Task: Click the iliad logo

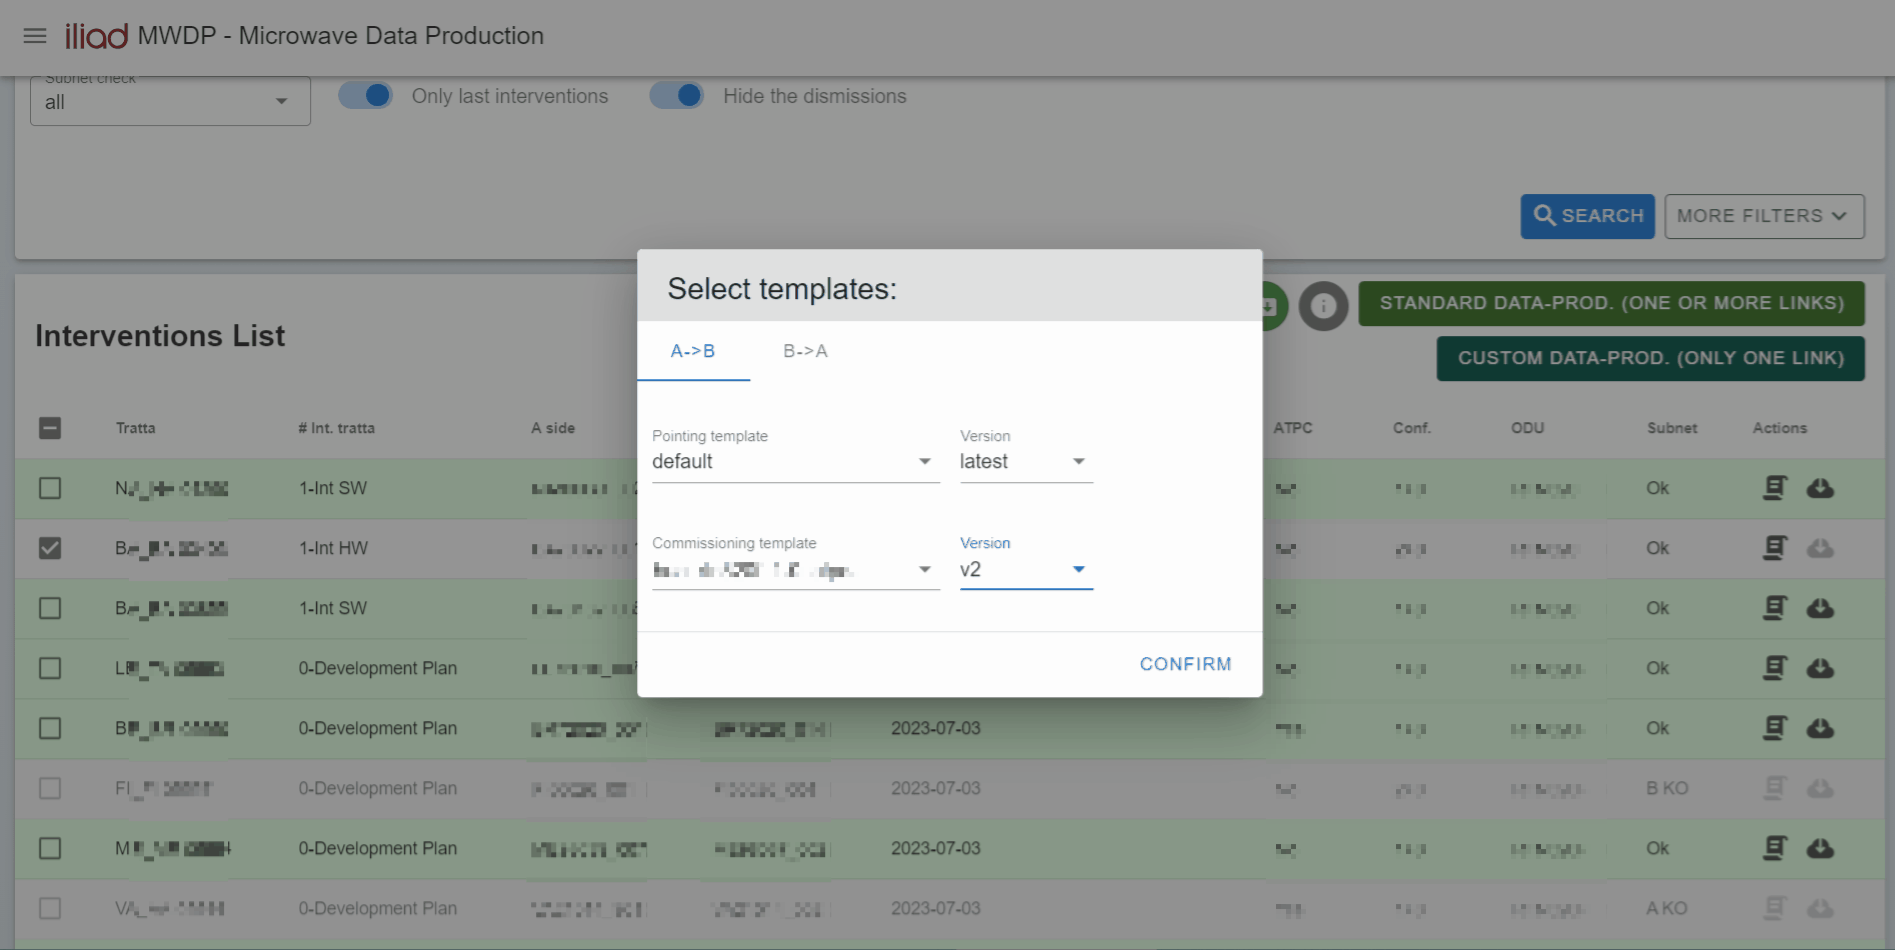Action: (x=96, y=36)
